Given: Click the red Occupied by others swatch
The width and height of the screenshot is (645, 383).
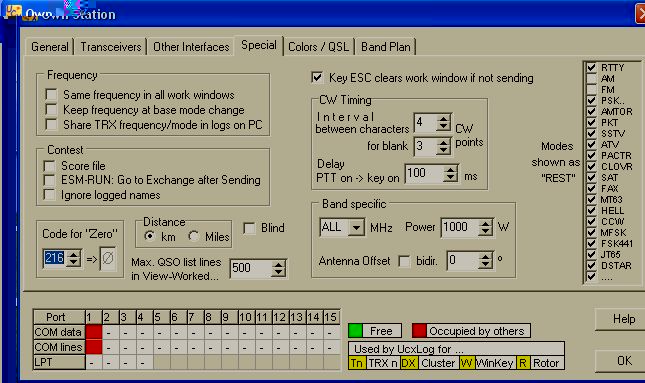Looking at the screenshot, I should [419, 331].
